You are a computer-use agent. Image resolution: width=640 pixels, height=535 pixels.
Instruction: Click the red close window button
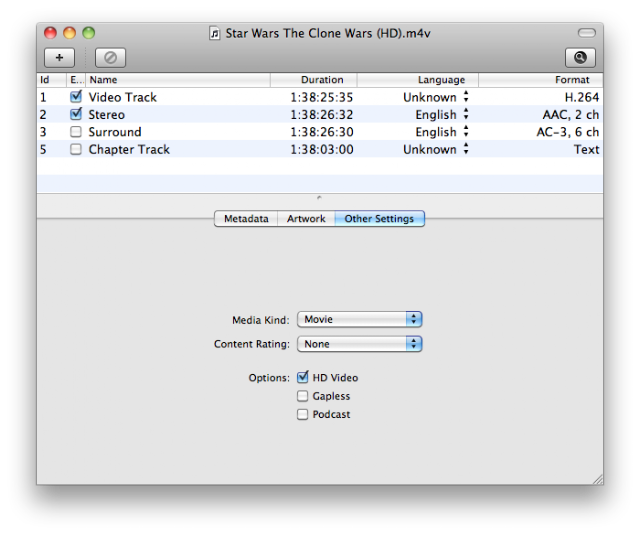click(x=50, y=33)
